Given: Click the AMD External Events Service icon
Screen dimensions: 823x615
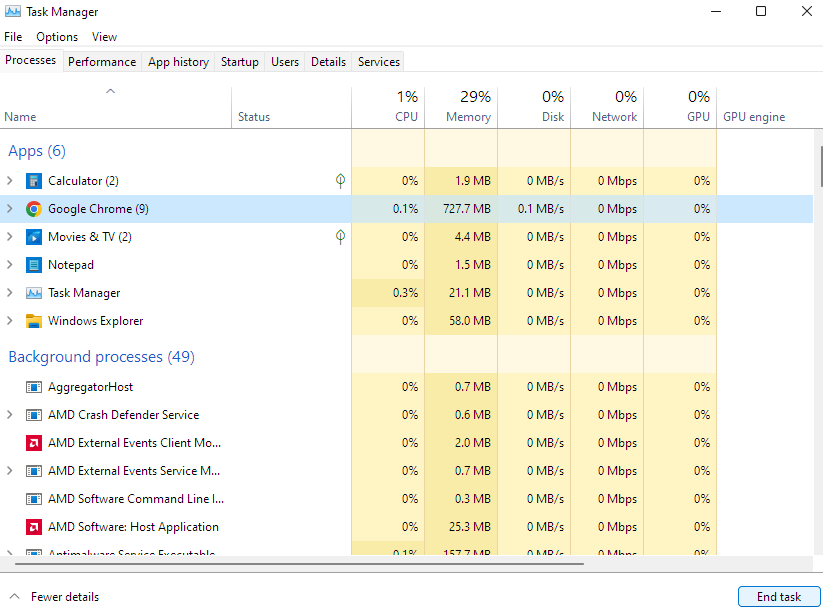Looking at the screenshot, I should [34, 471].
